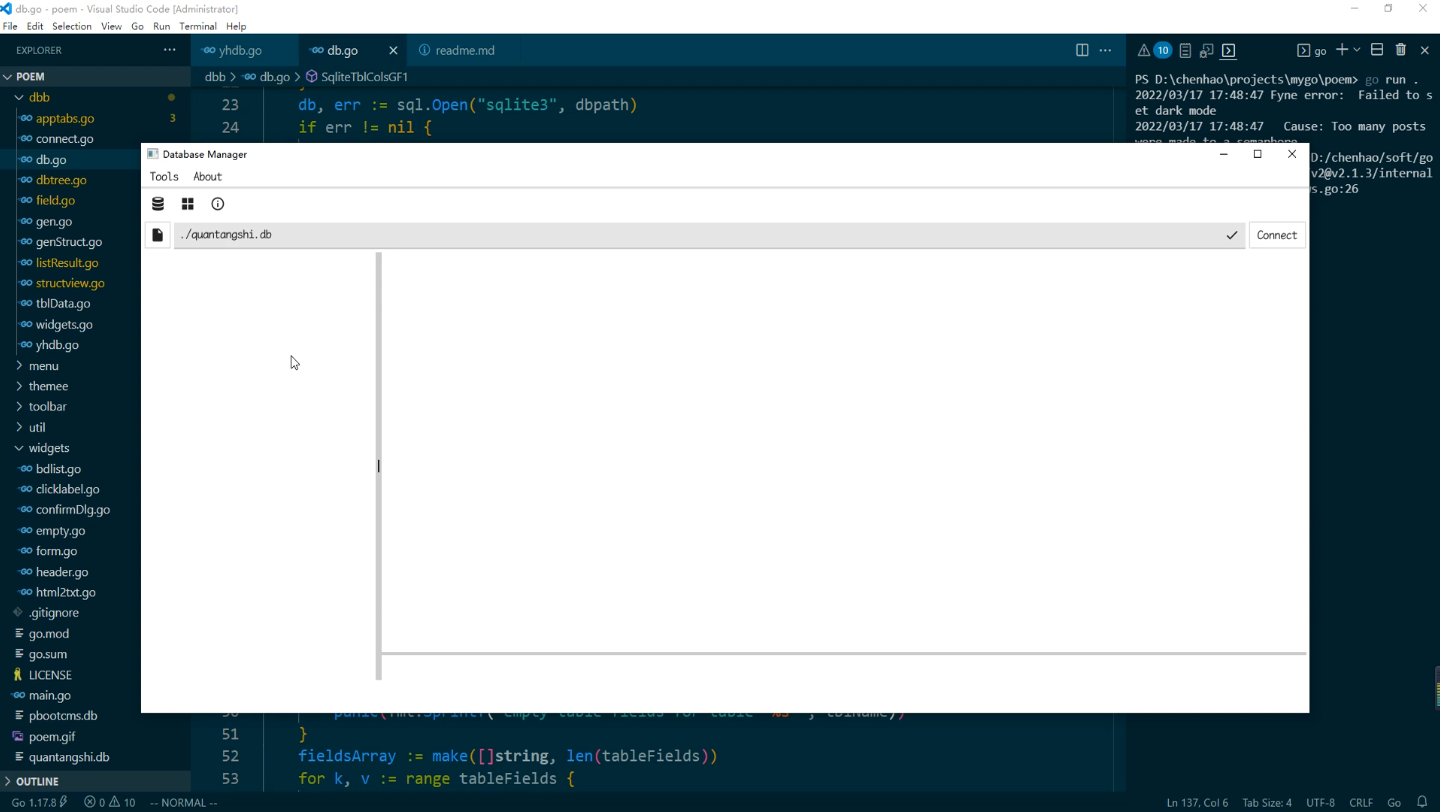
Task: Open clicklabel.go in Explorer
Action: [x=67, y=489]
